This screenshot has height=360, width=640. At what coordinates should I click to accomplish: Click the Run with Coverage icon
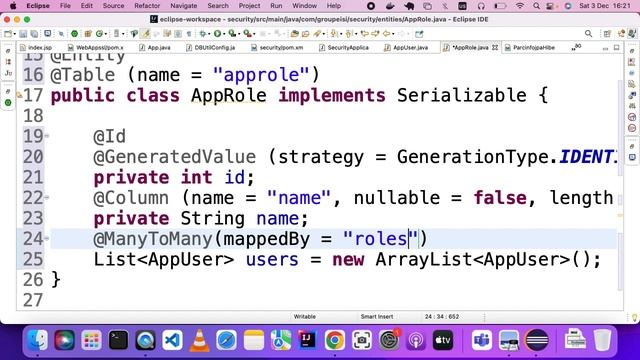click(232, 34)
